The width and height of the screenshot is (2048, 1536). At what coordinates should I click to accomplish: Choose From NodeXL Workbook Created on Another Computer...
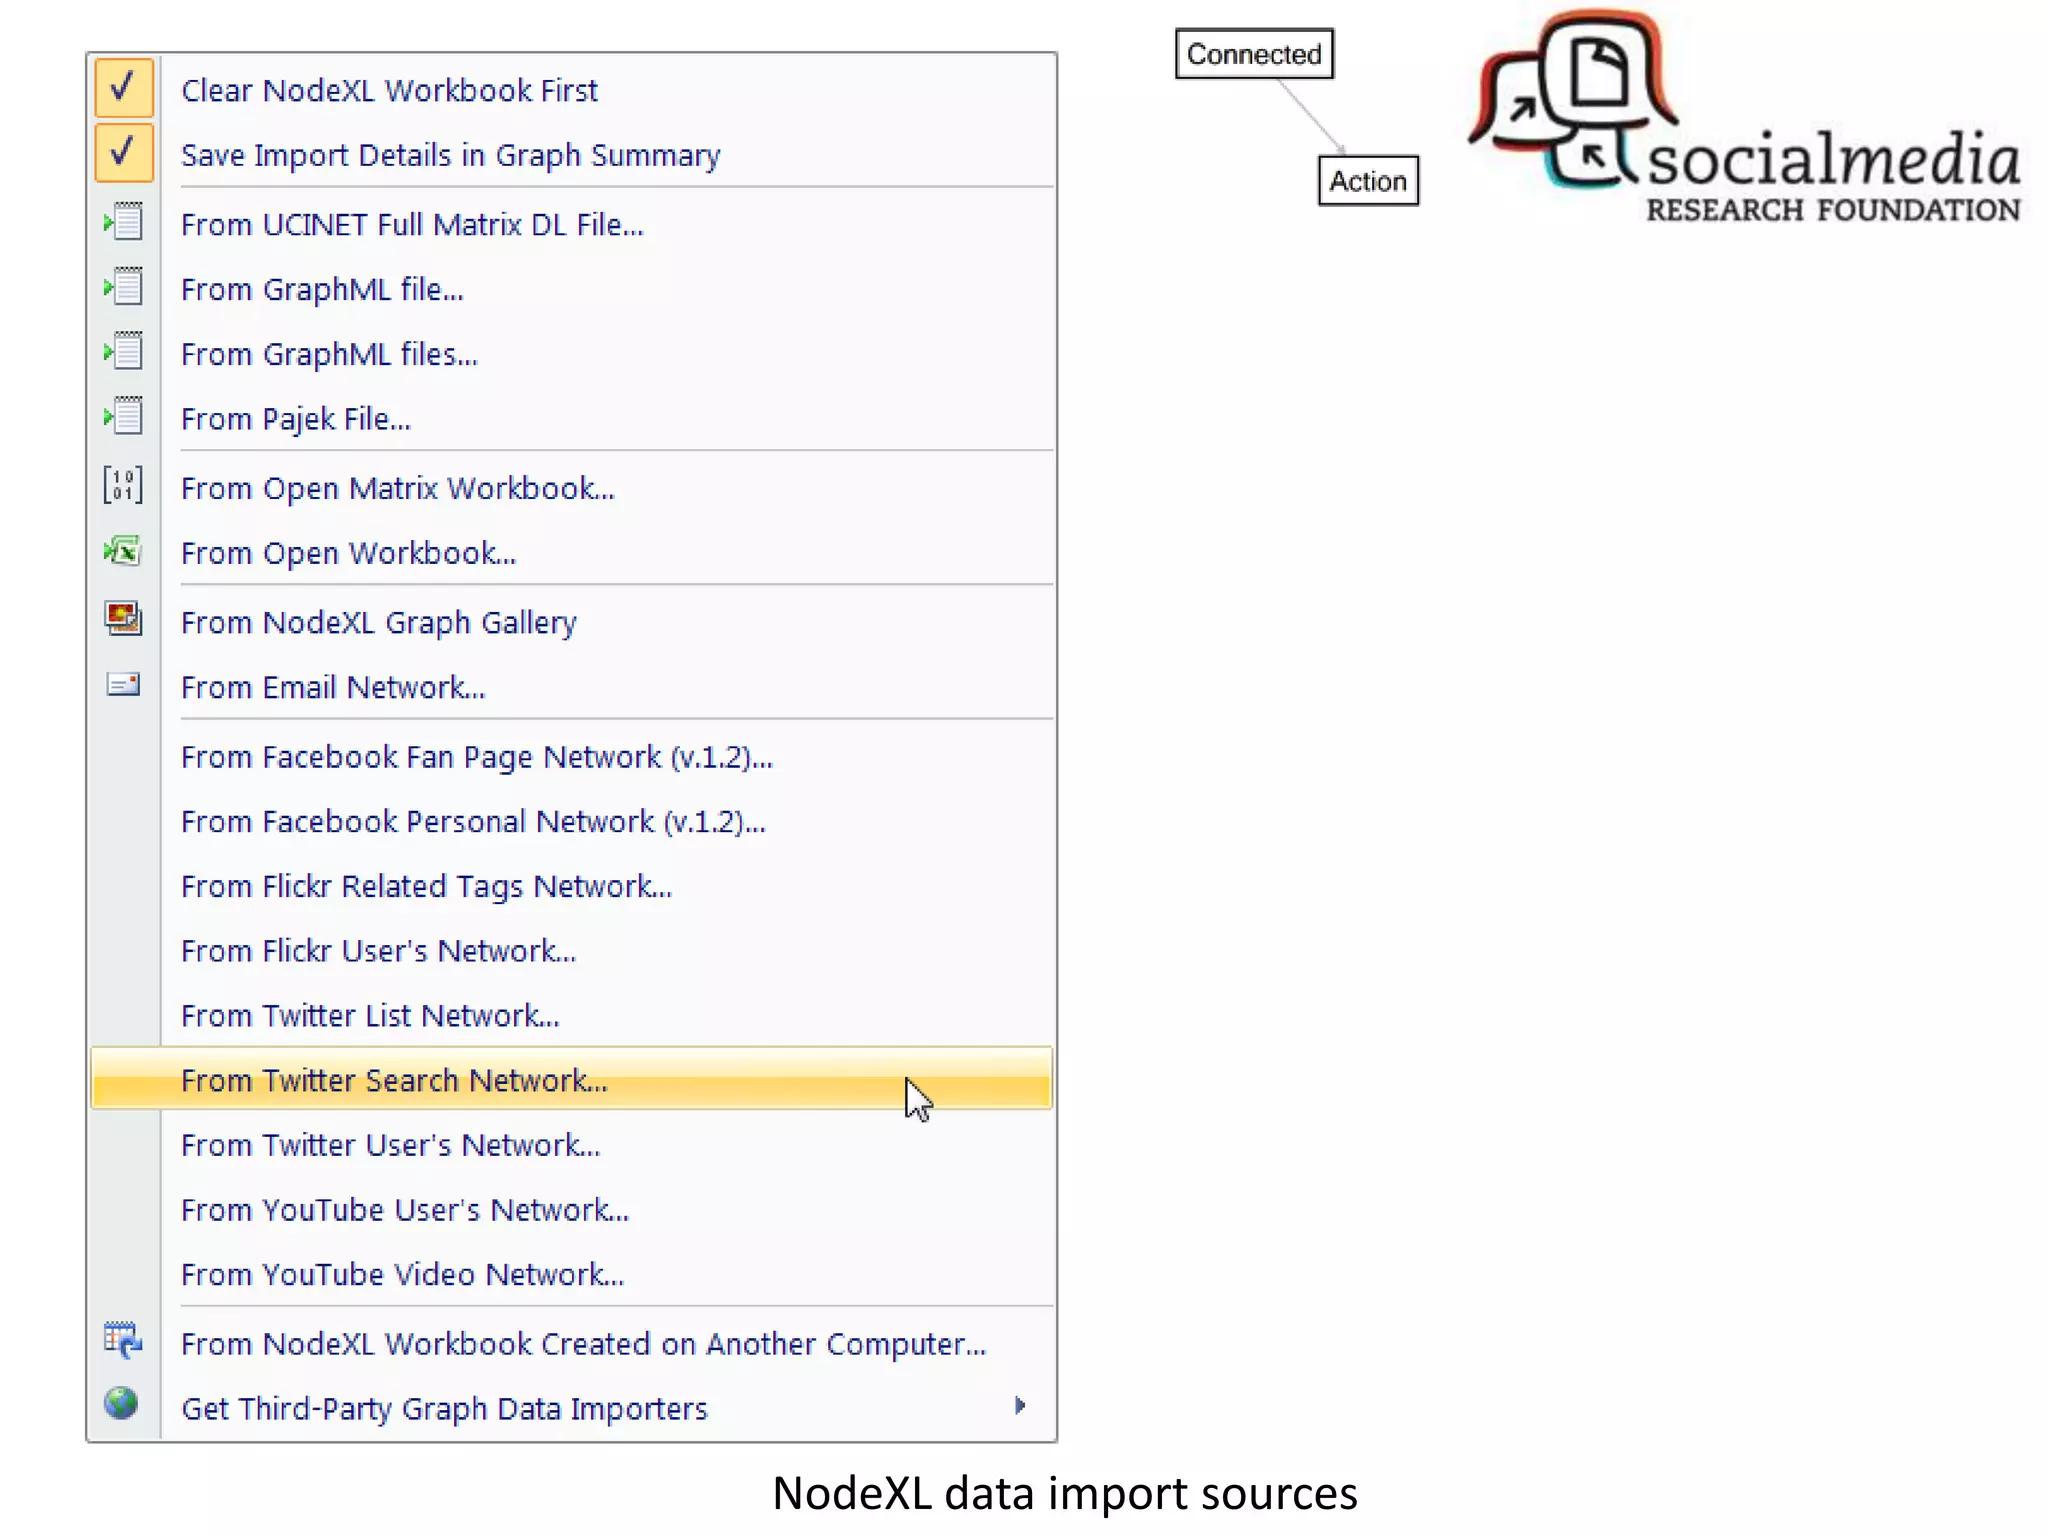pyautogui.click(x=583, y=1345)
